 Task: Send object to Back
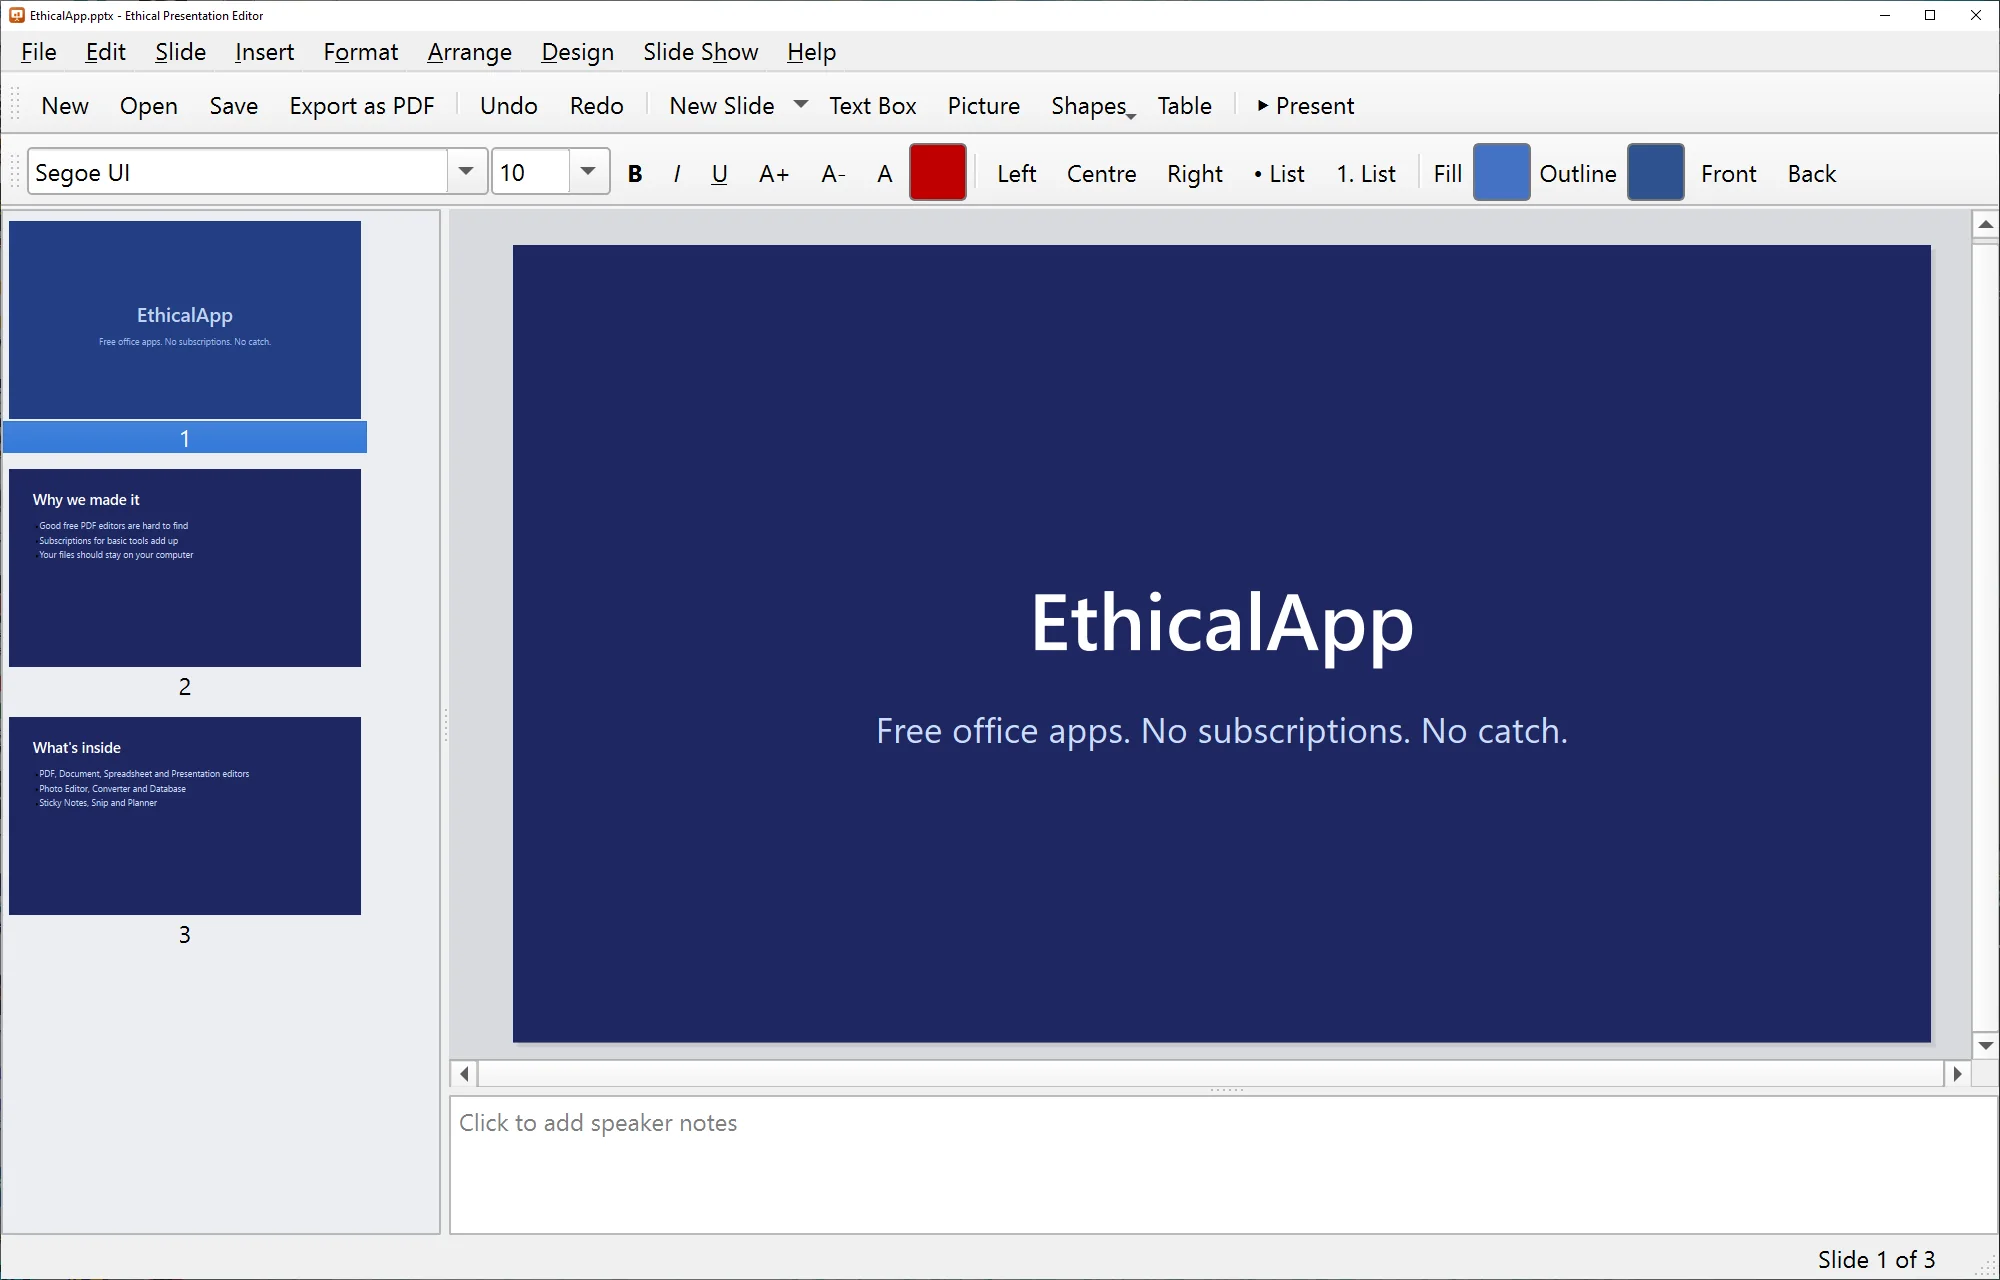click(x=1811, y=173)
